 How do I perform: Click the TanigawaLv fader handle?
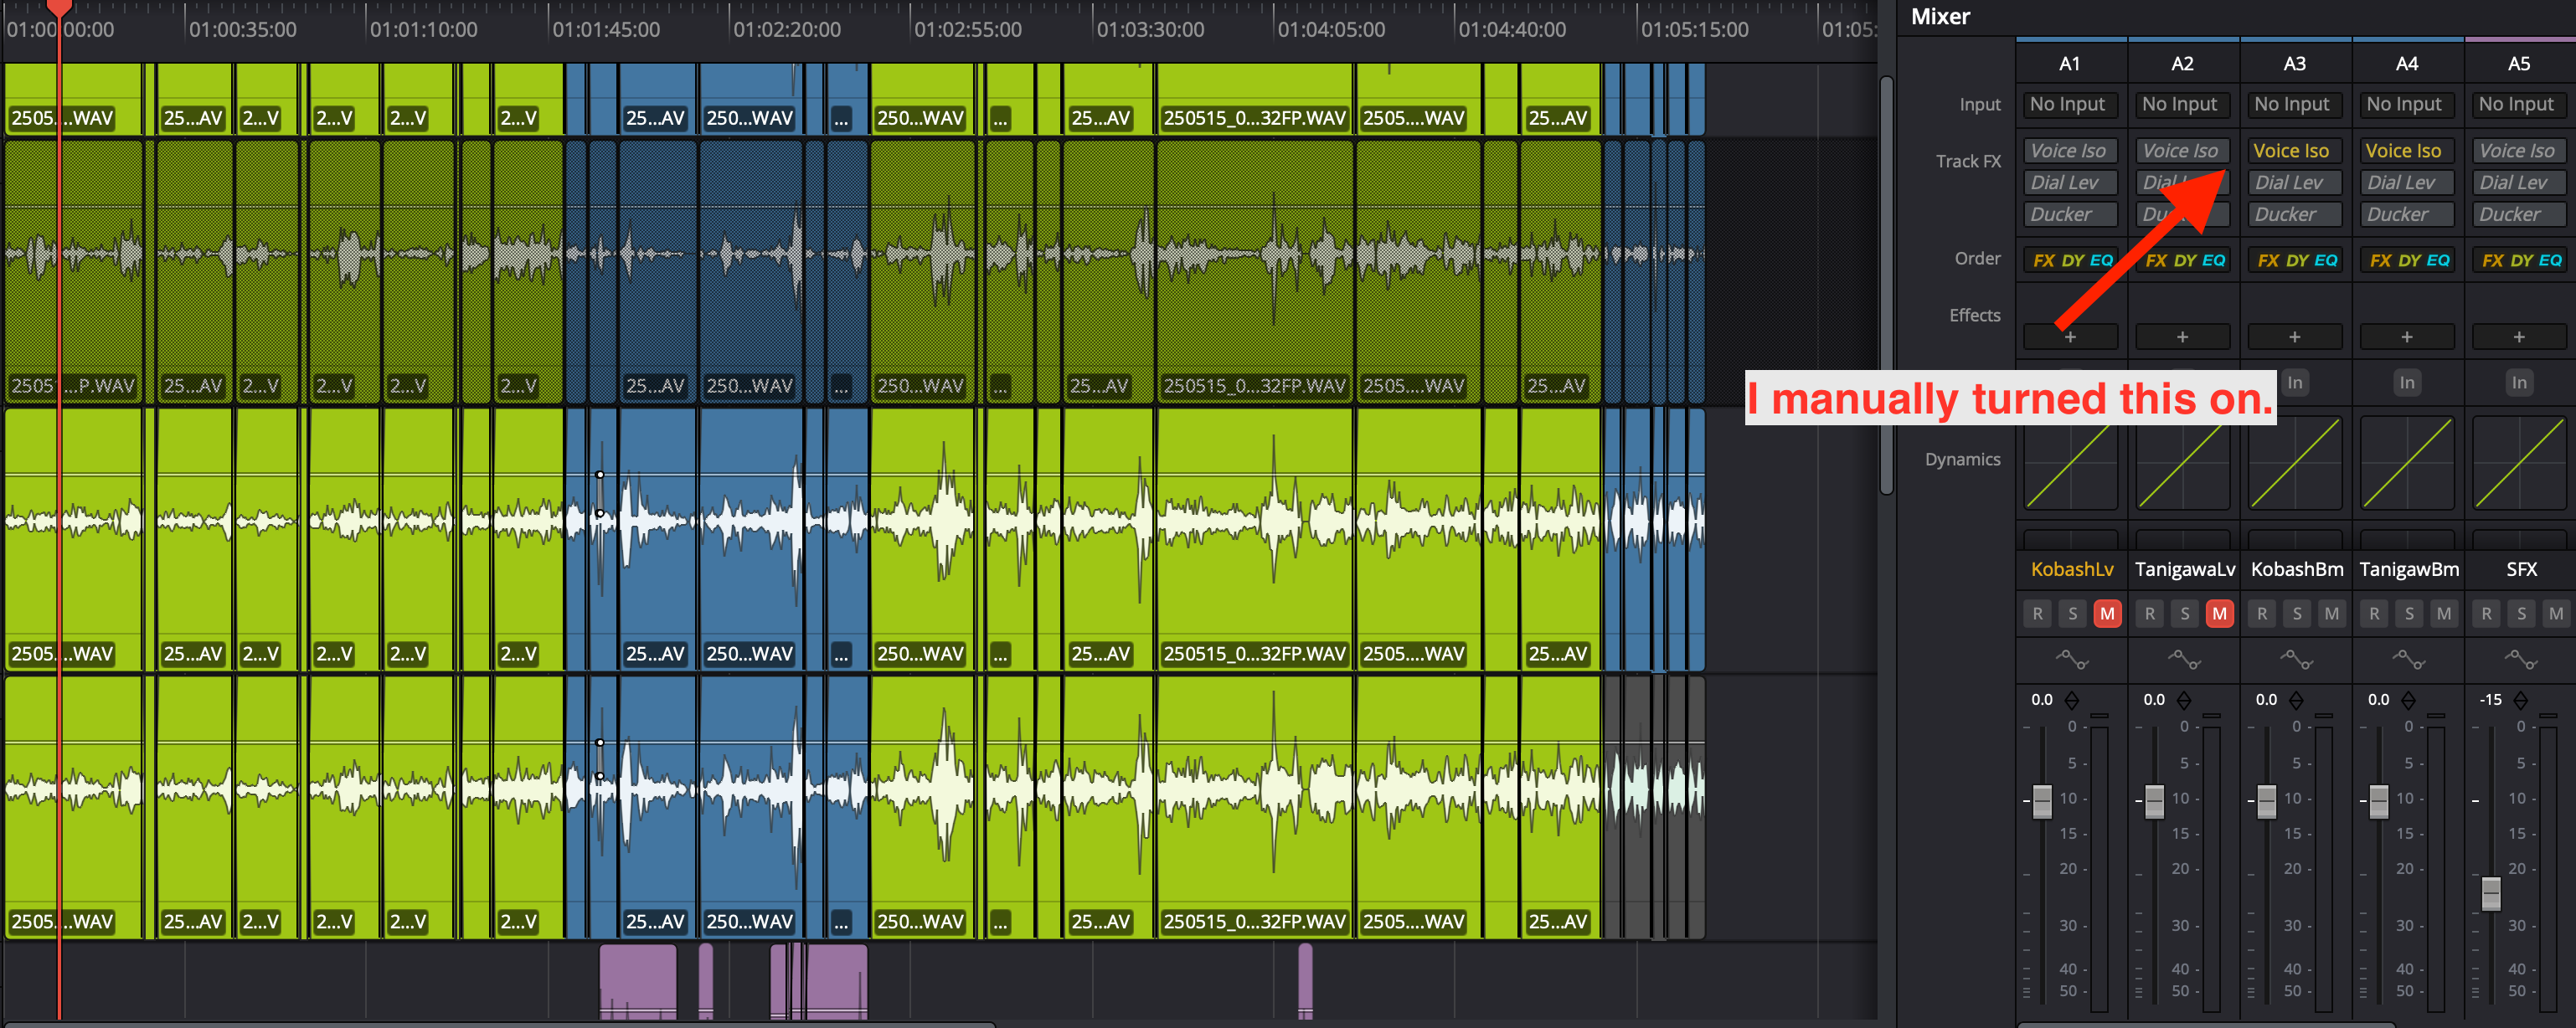coord(2154,801)
